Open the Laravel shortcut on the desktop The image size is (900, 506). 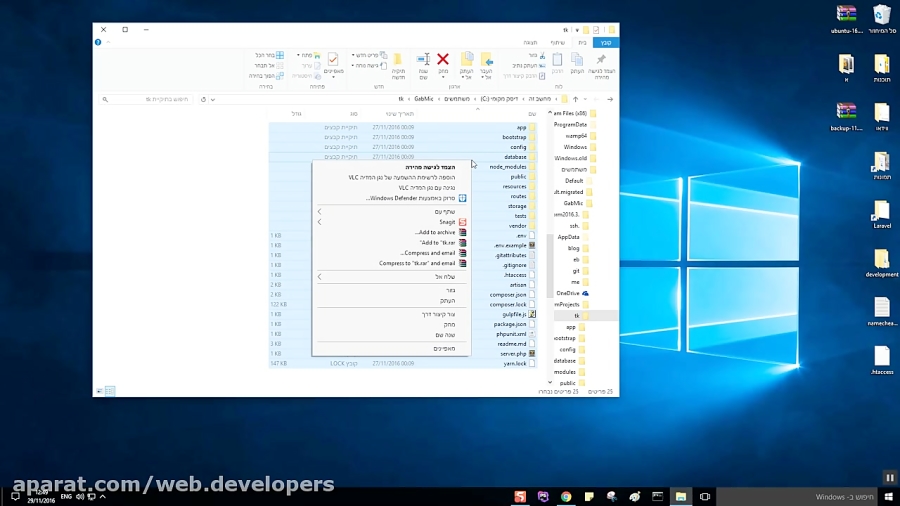coord(881,213)
